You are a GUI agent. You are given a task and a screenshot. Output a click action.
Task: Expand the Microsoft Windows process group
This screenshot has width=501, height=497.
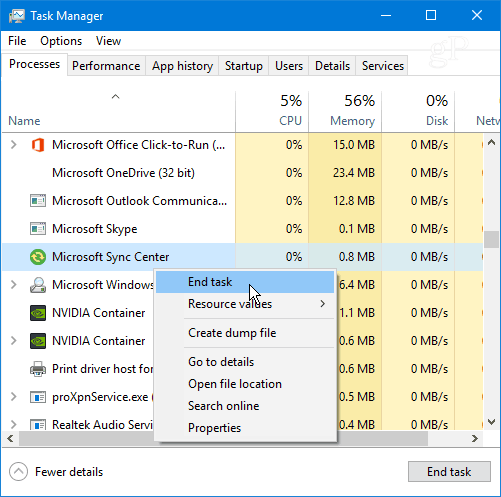click(13, 285)
